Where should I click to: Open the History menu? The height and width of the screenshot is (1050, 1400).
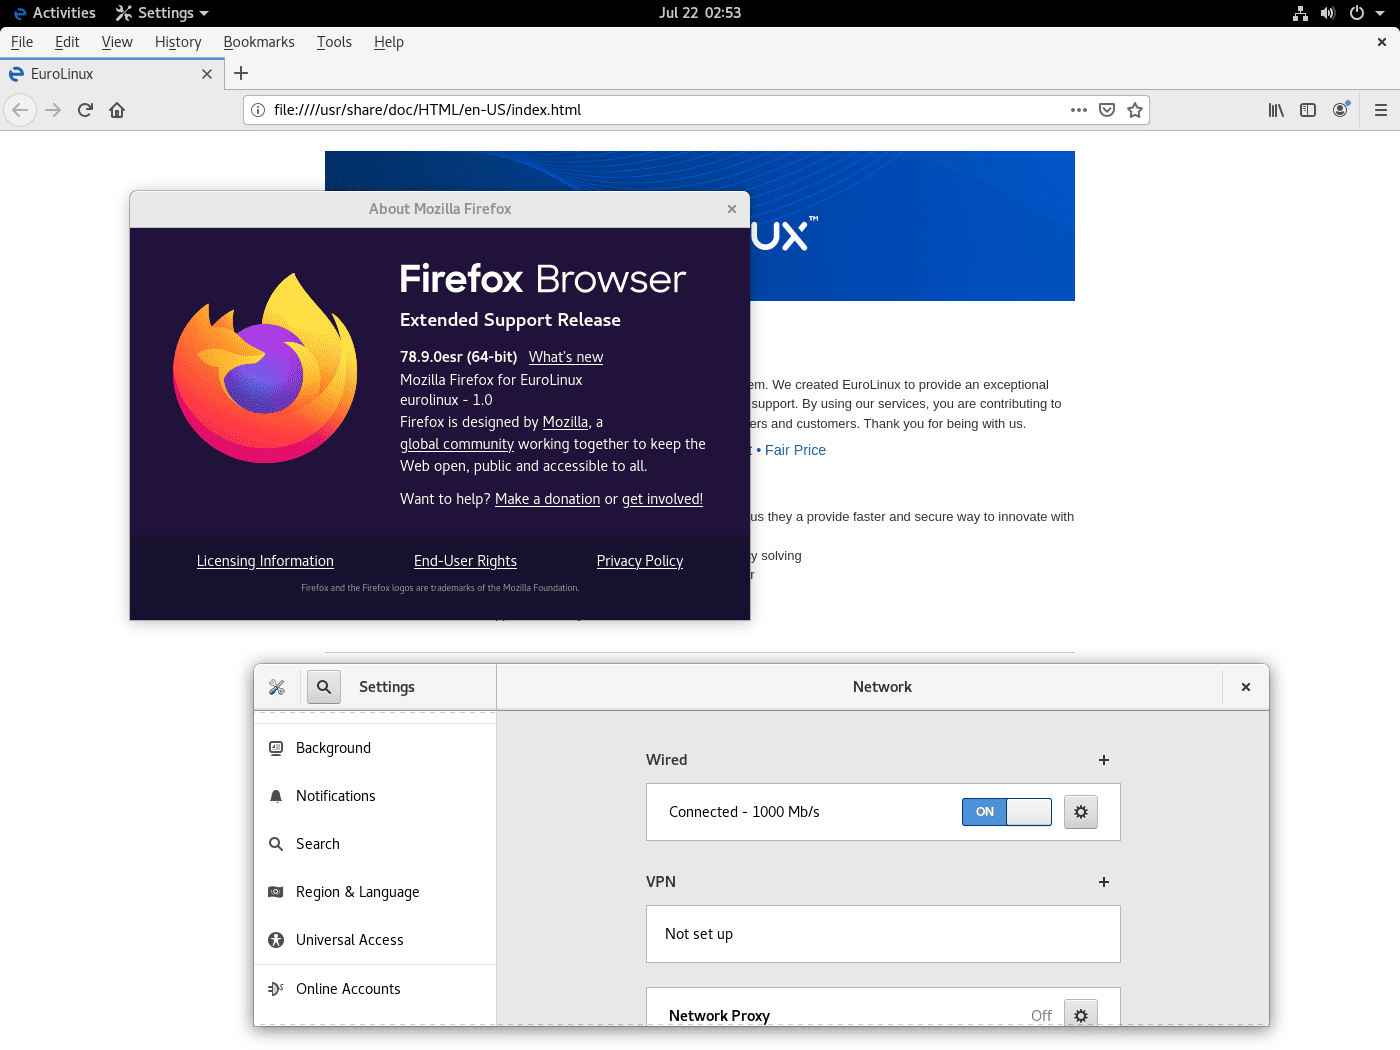(x=178, y=42)
